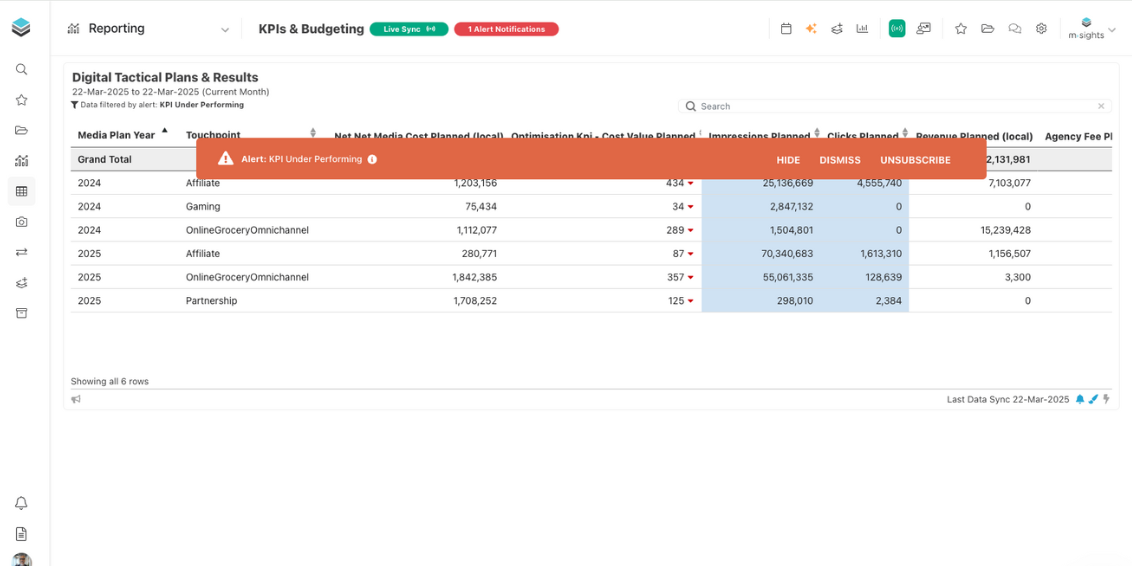
Task: Click the bell icon beside Last Data Sync
Action: (x=1080, y=399)
